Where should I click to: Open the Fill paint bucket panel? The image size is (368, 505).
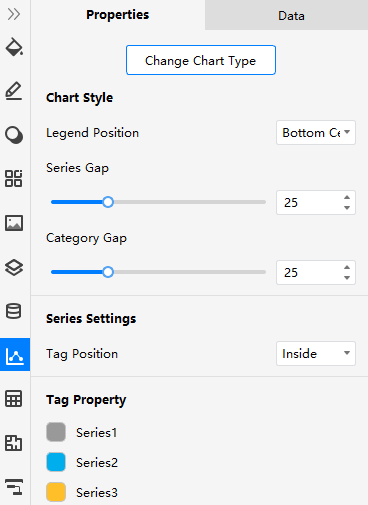pyautogui.click(x=14, y=47)
